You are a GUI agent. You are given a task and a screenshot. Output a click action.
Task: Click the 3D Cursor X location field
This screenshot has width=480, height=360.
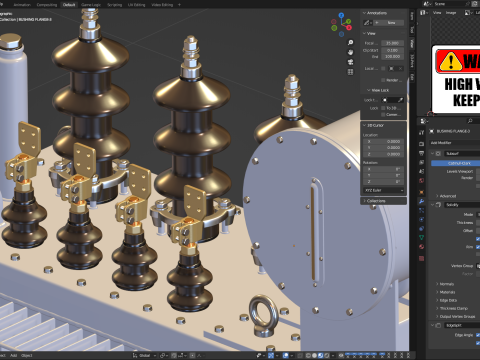pos(384,141)
